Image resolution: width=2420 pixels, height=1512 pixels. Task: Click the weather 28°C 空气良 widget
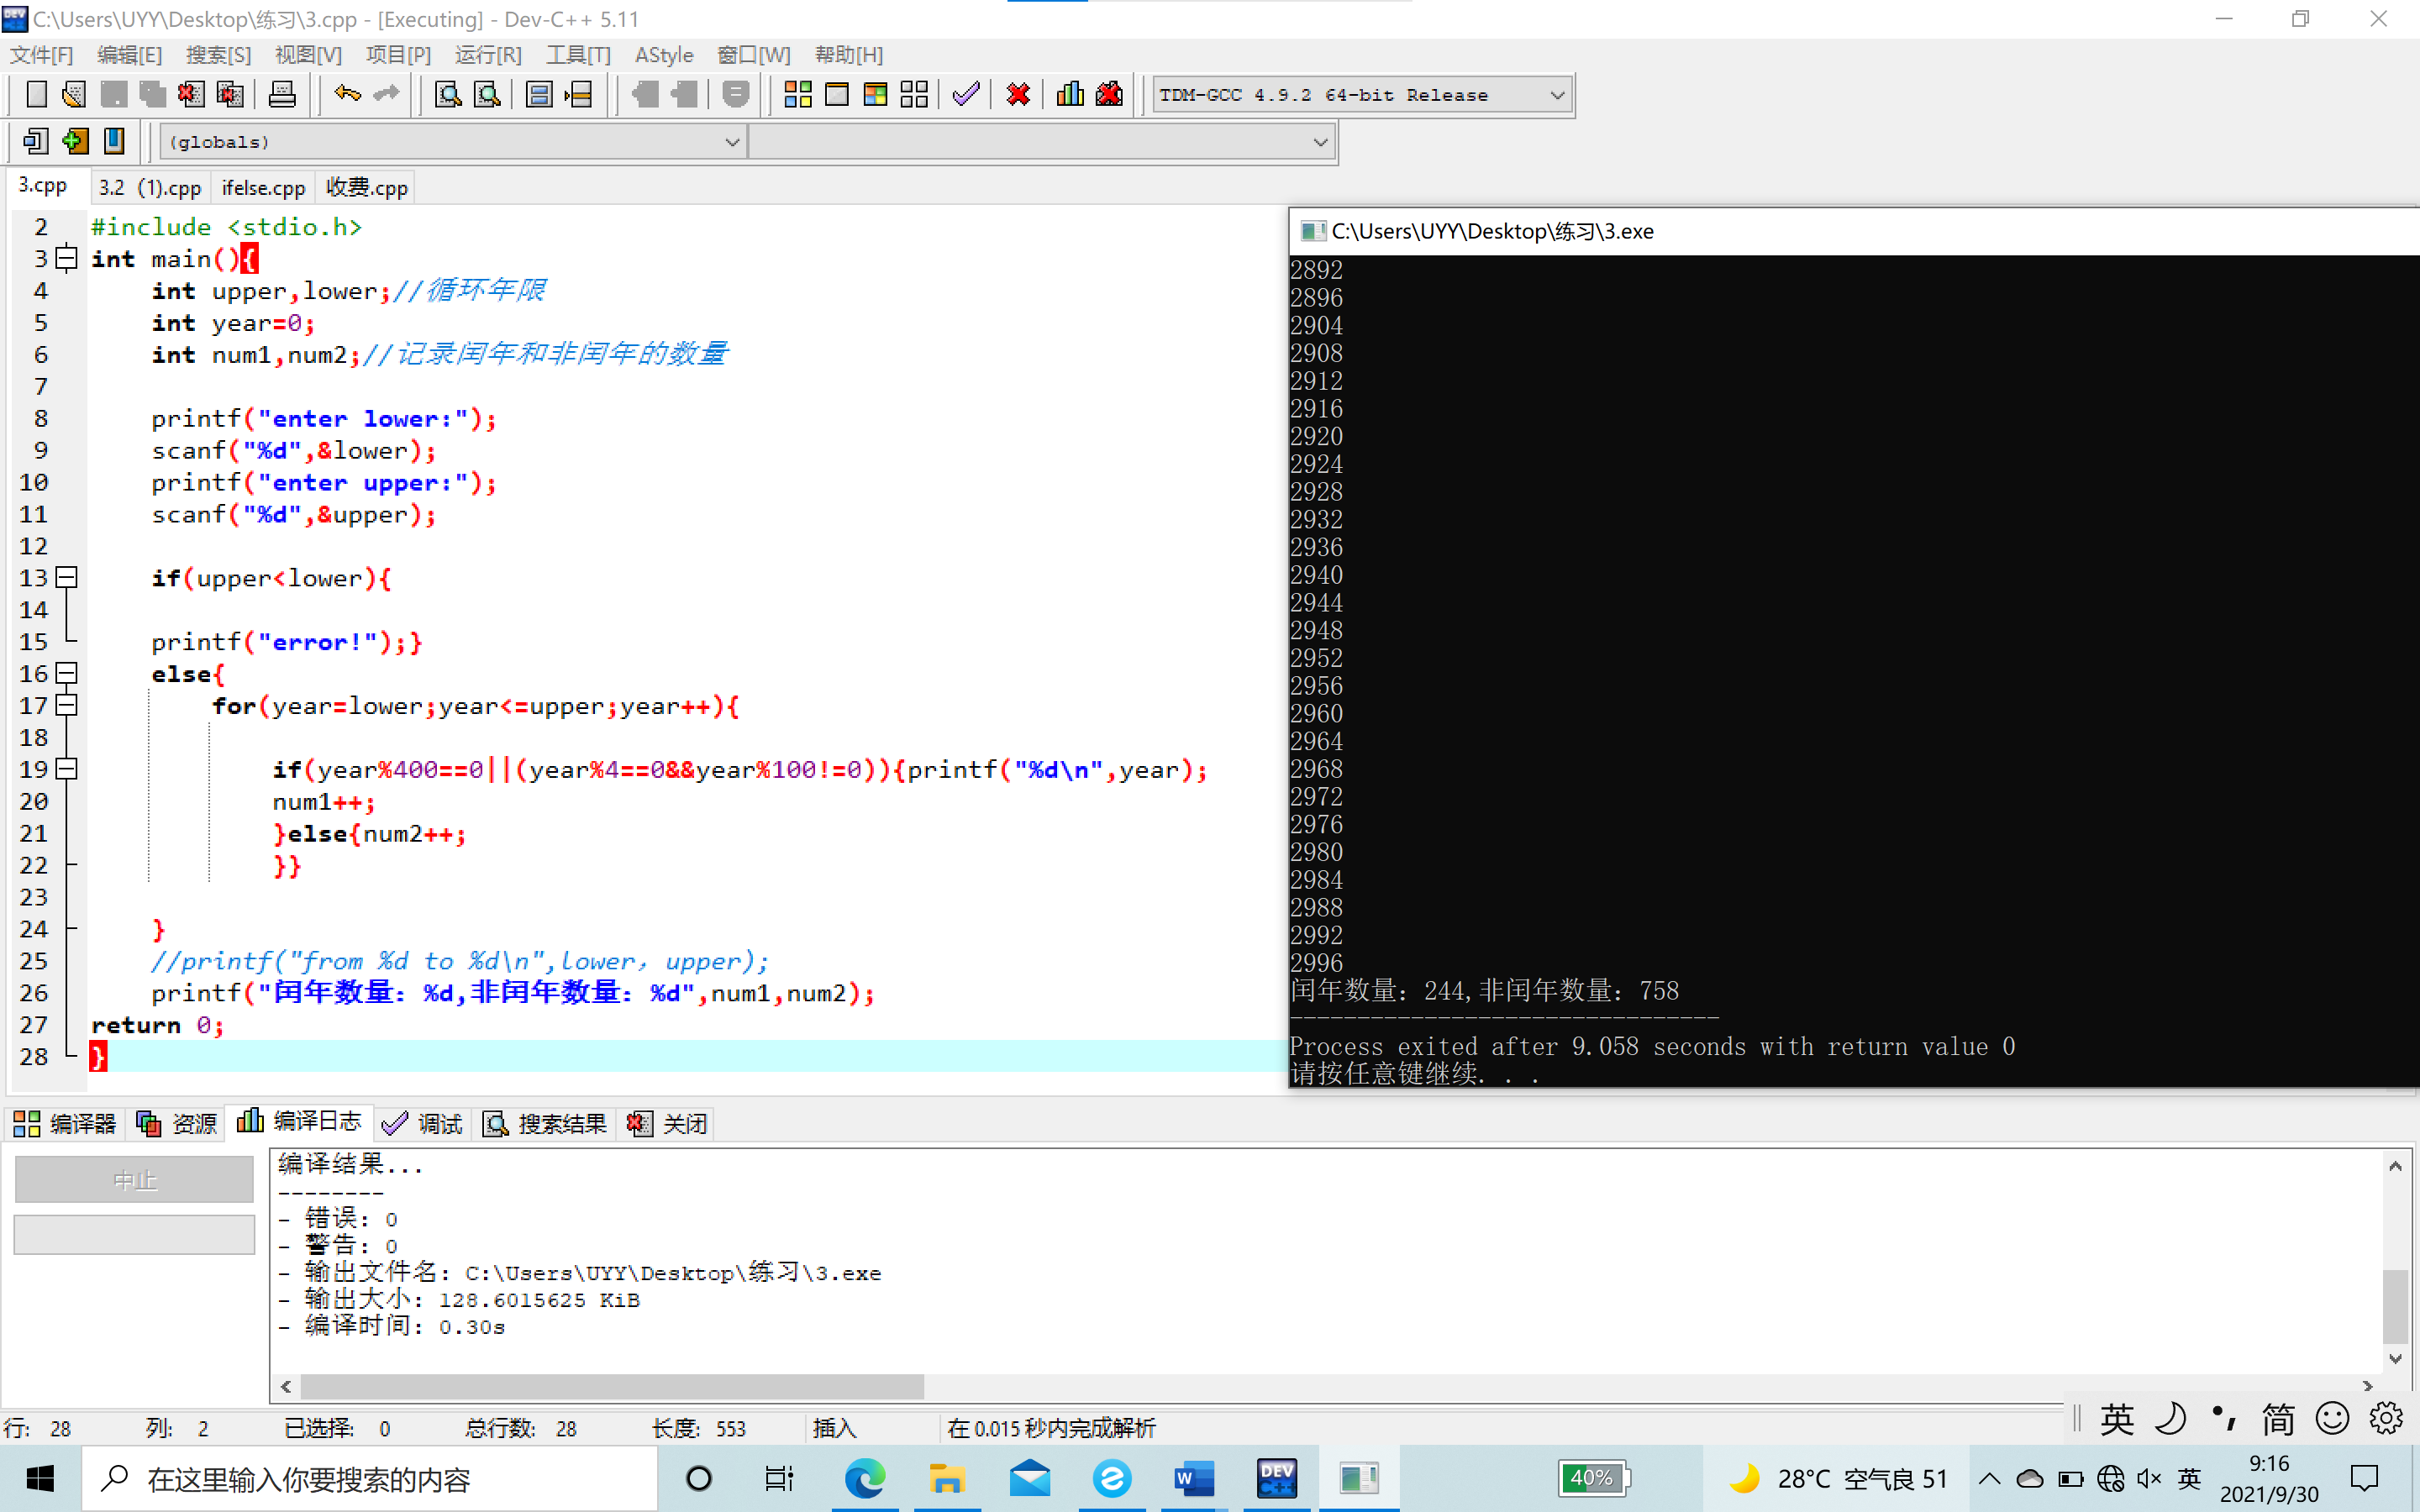1839,1478
